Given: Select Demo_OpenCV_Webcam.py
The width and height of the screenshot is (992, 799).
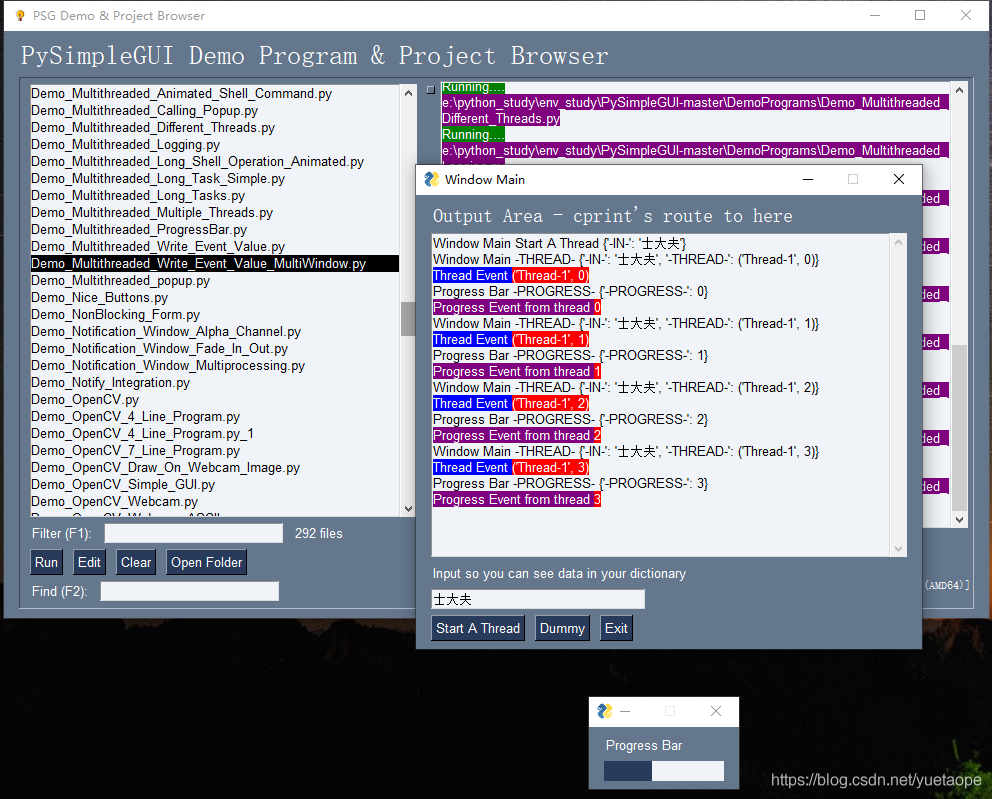Looking at the screenshot, I should click(214, 503).
